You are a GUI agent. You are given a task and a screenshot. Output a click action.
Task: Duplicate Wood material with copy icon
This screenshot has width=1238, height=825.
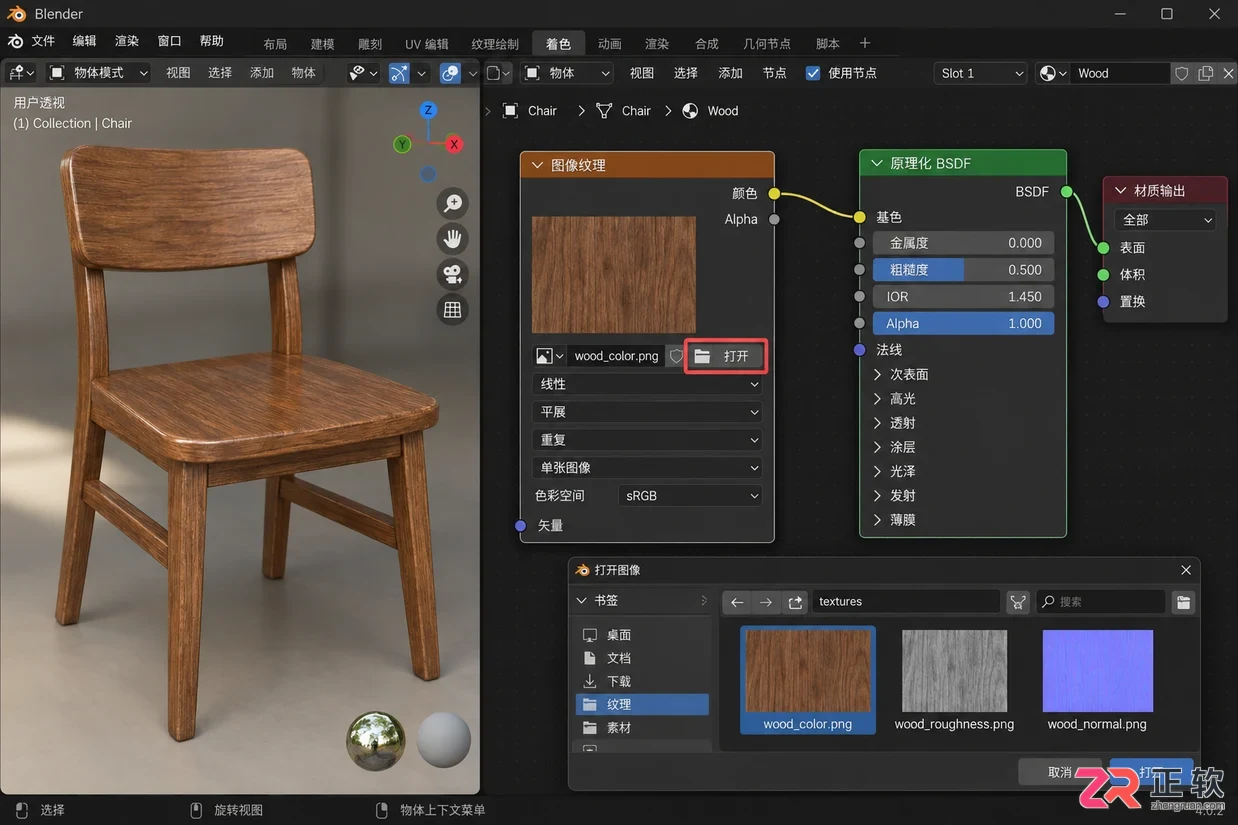click(x=1205, y=73)
